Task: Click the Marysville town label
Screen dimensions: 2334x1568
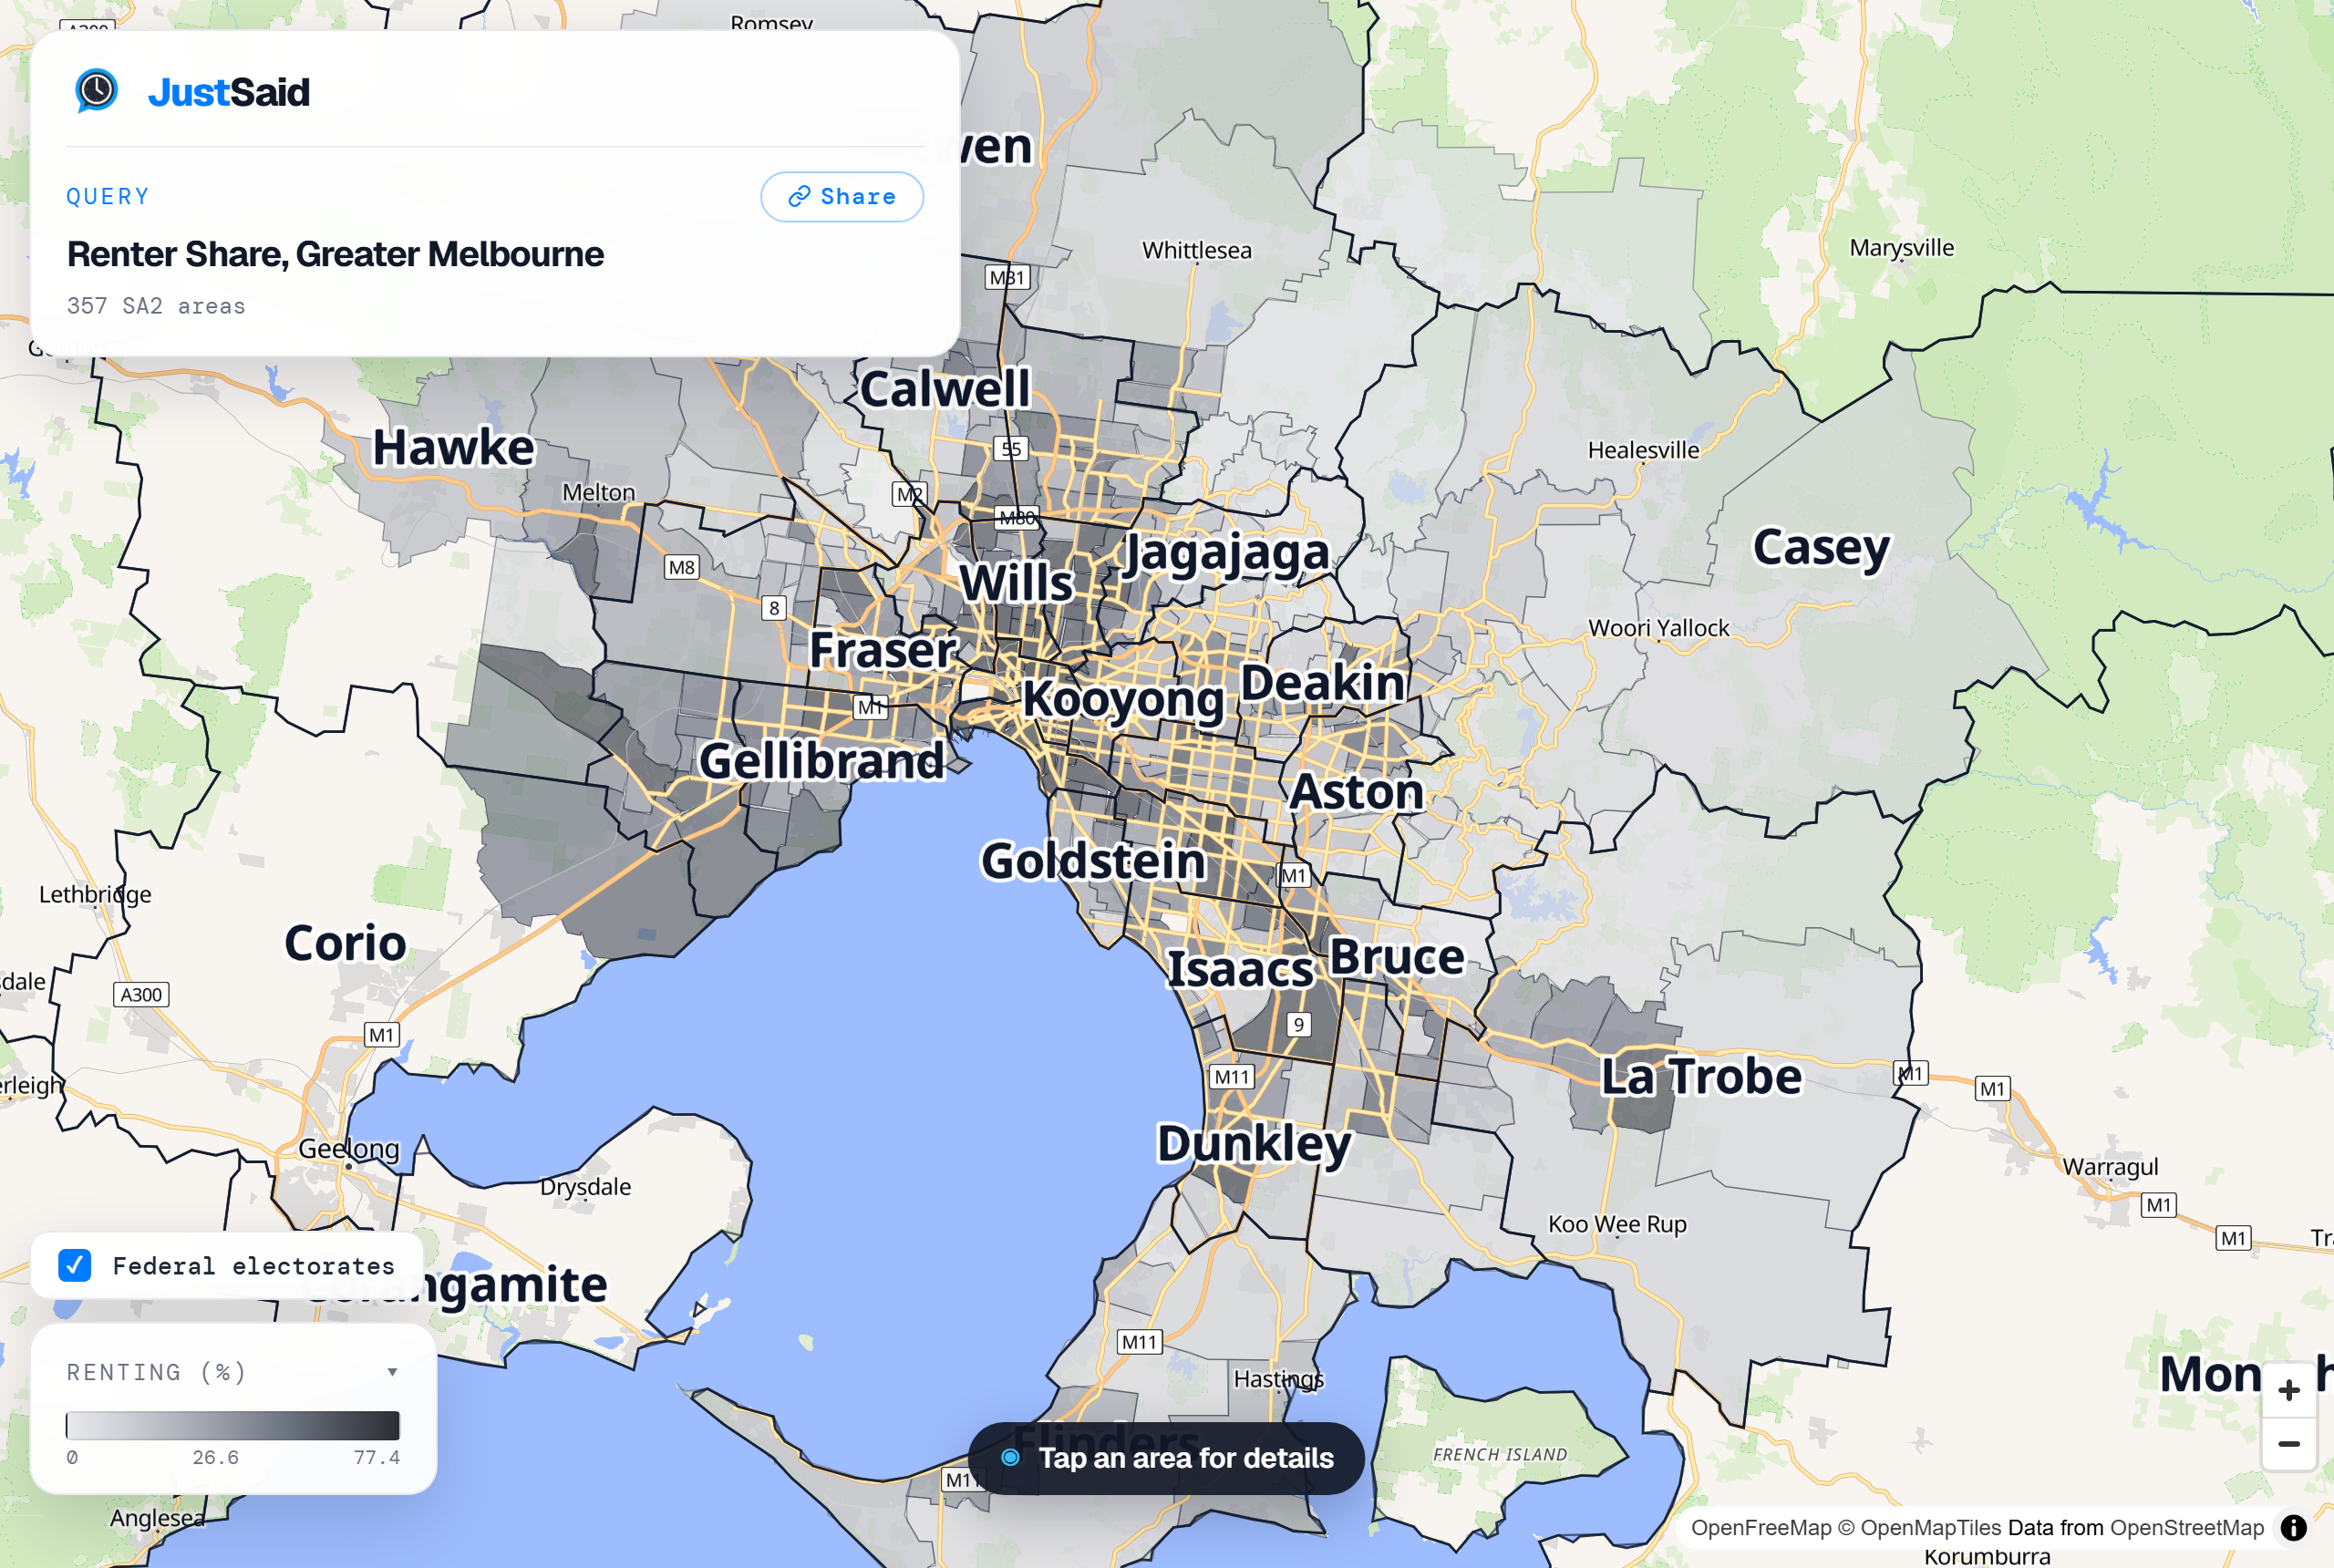Action: [x=1901, y=248]
